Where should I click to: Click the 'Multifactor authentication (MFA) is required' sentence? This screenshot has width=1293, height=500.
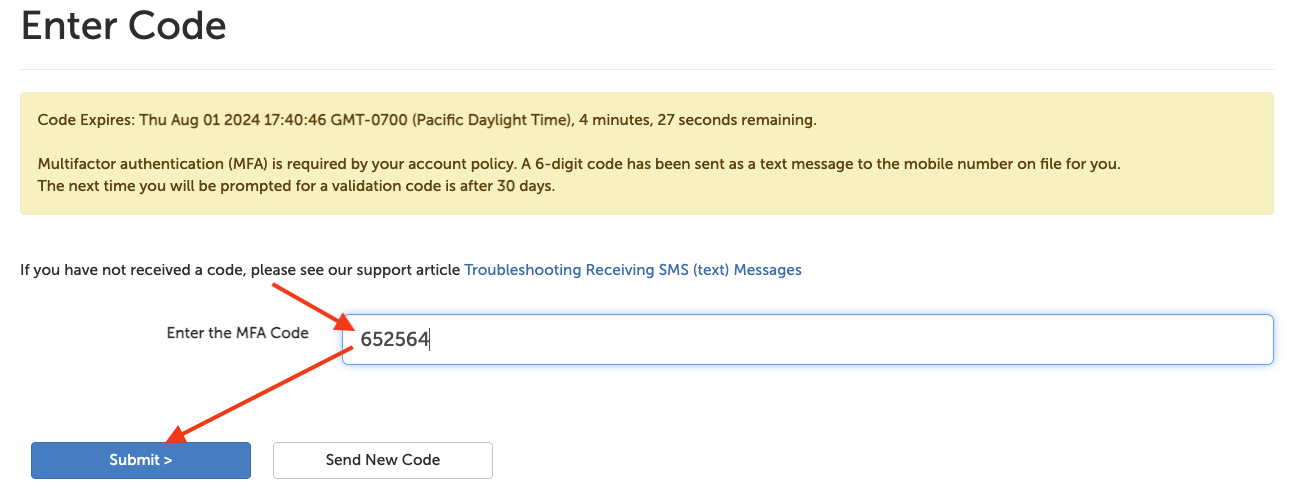point(300,164)
